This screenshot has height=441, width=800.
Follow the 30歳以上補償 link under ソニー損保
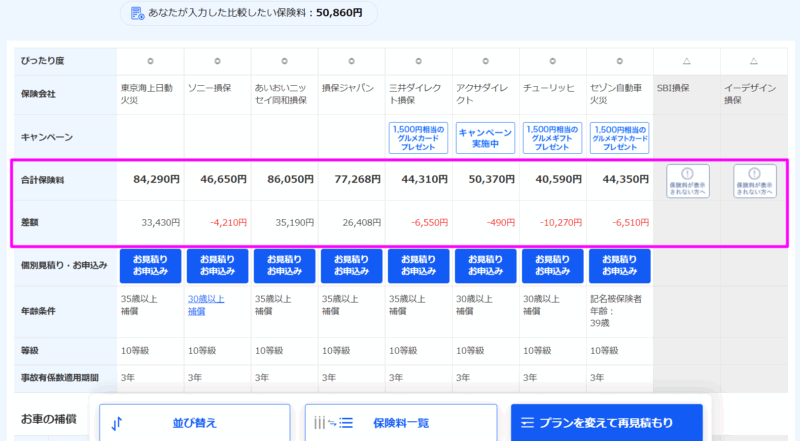click(206, 304)
